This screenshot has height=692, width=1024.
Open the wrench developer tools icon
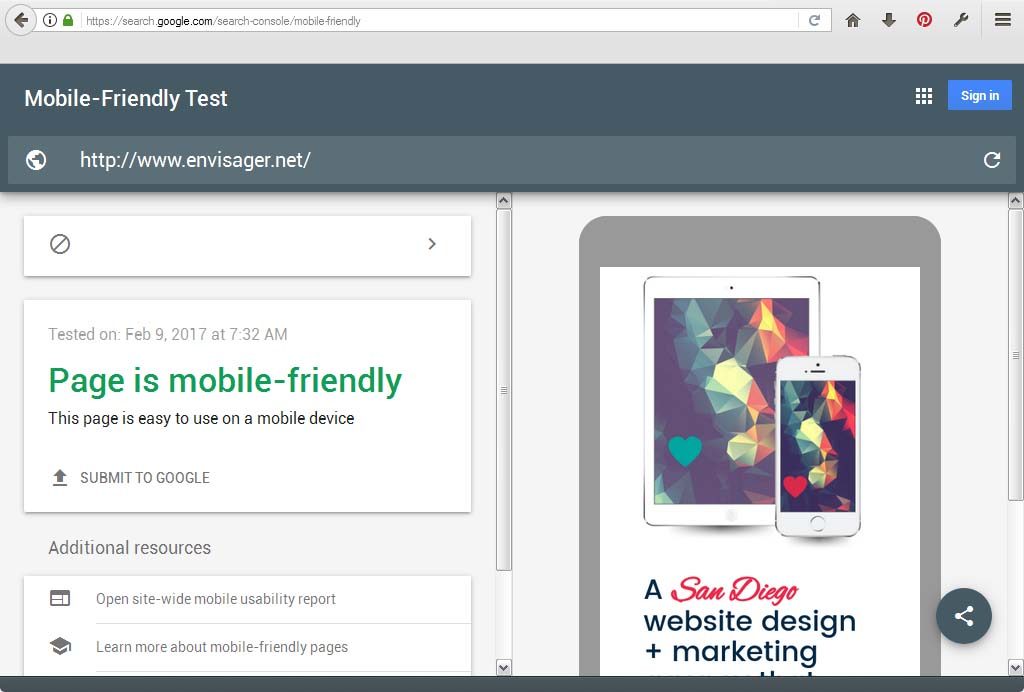(x=961, y=20)
